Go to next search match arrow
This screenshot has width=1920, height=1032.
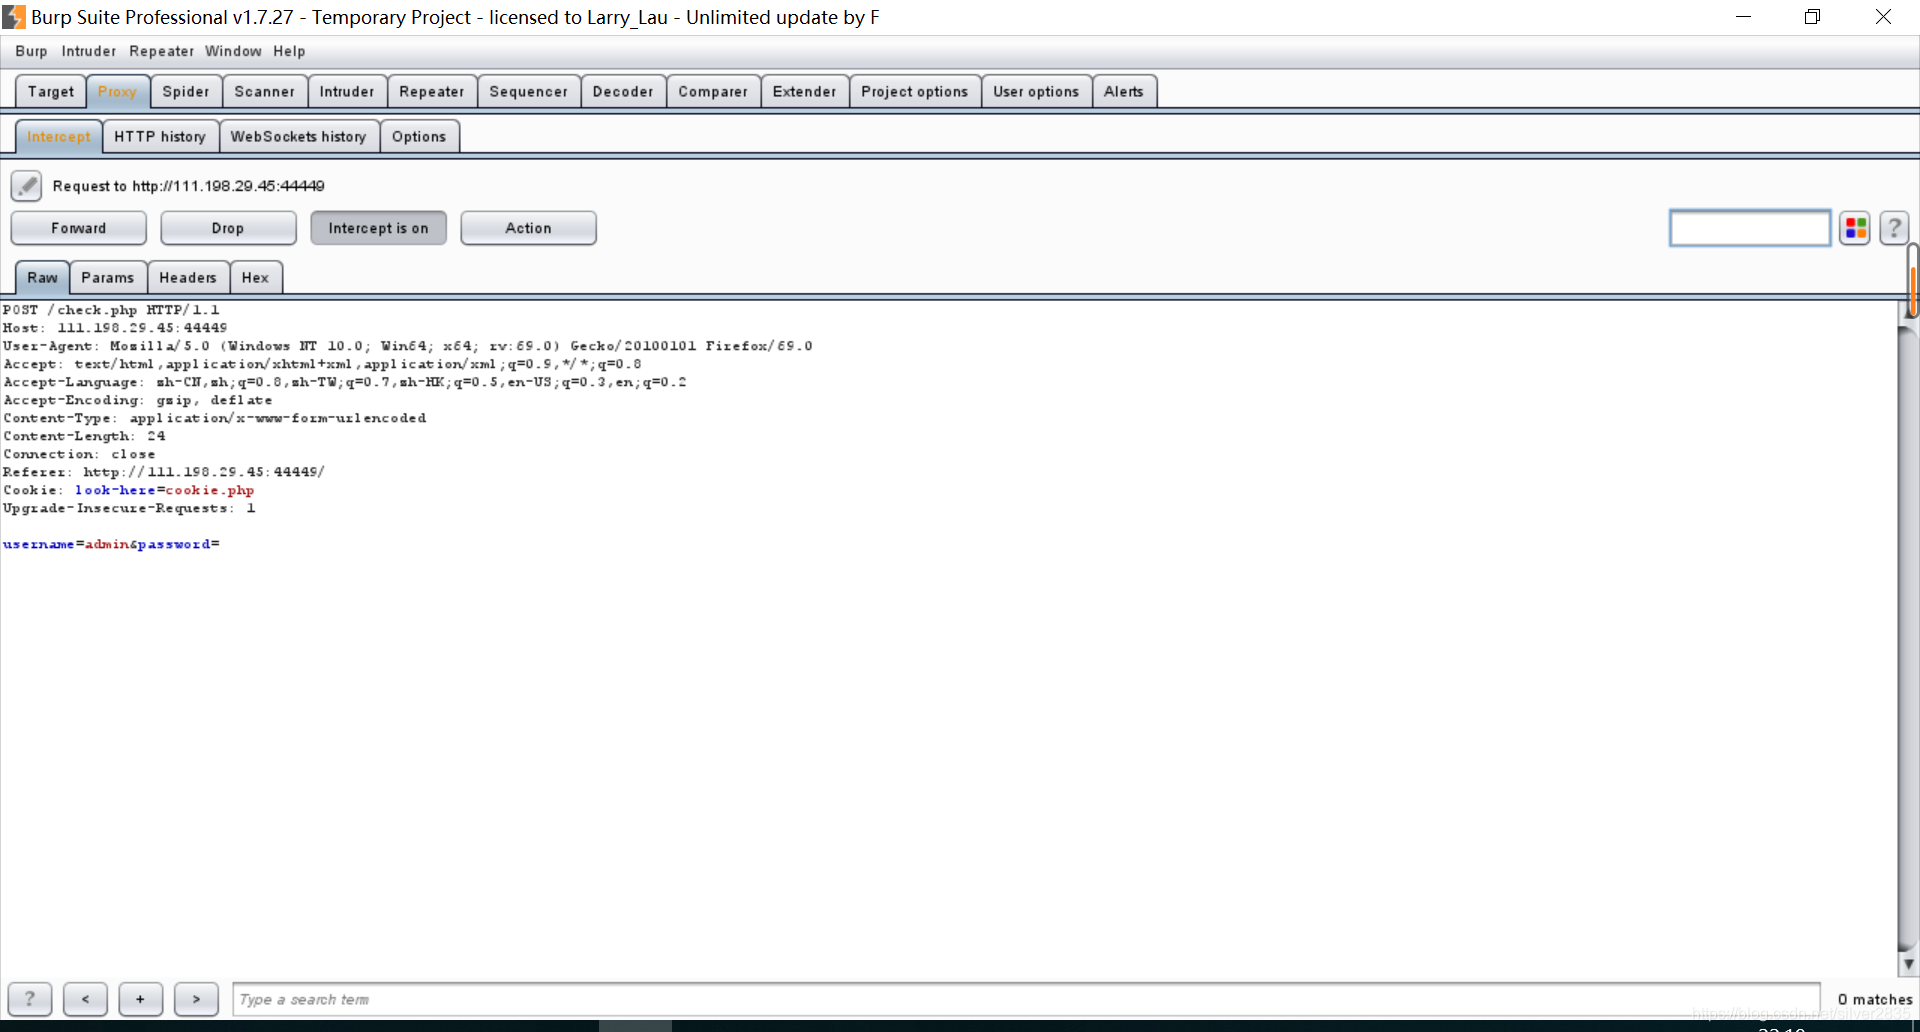tap(196, 998)
